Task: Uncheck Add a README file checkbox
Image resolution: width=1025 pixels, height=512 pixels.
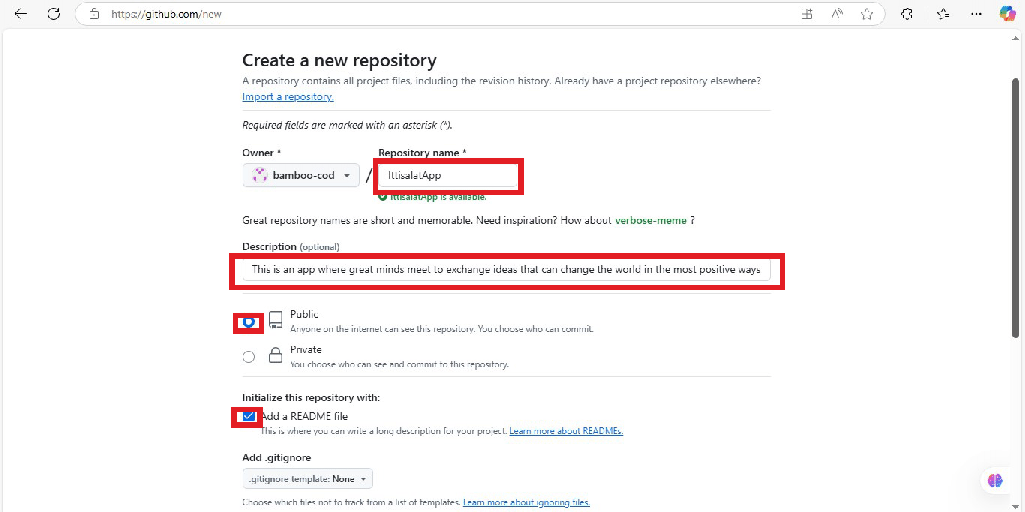Action: tap(248, 416)
